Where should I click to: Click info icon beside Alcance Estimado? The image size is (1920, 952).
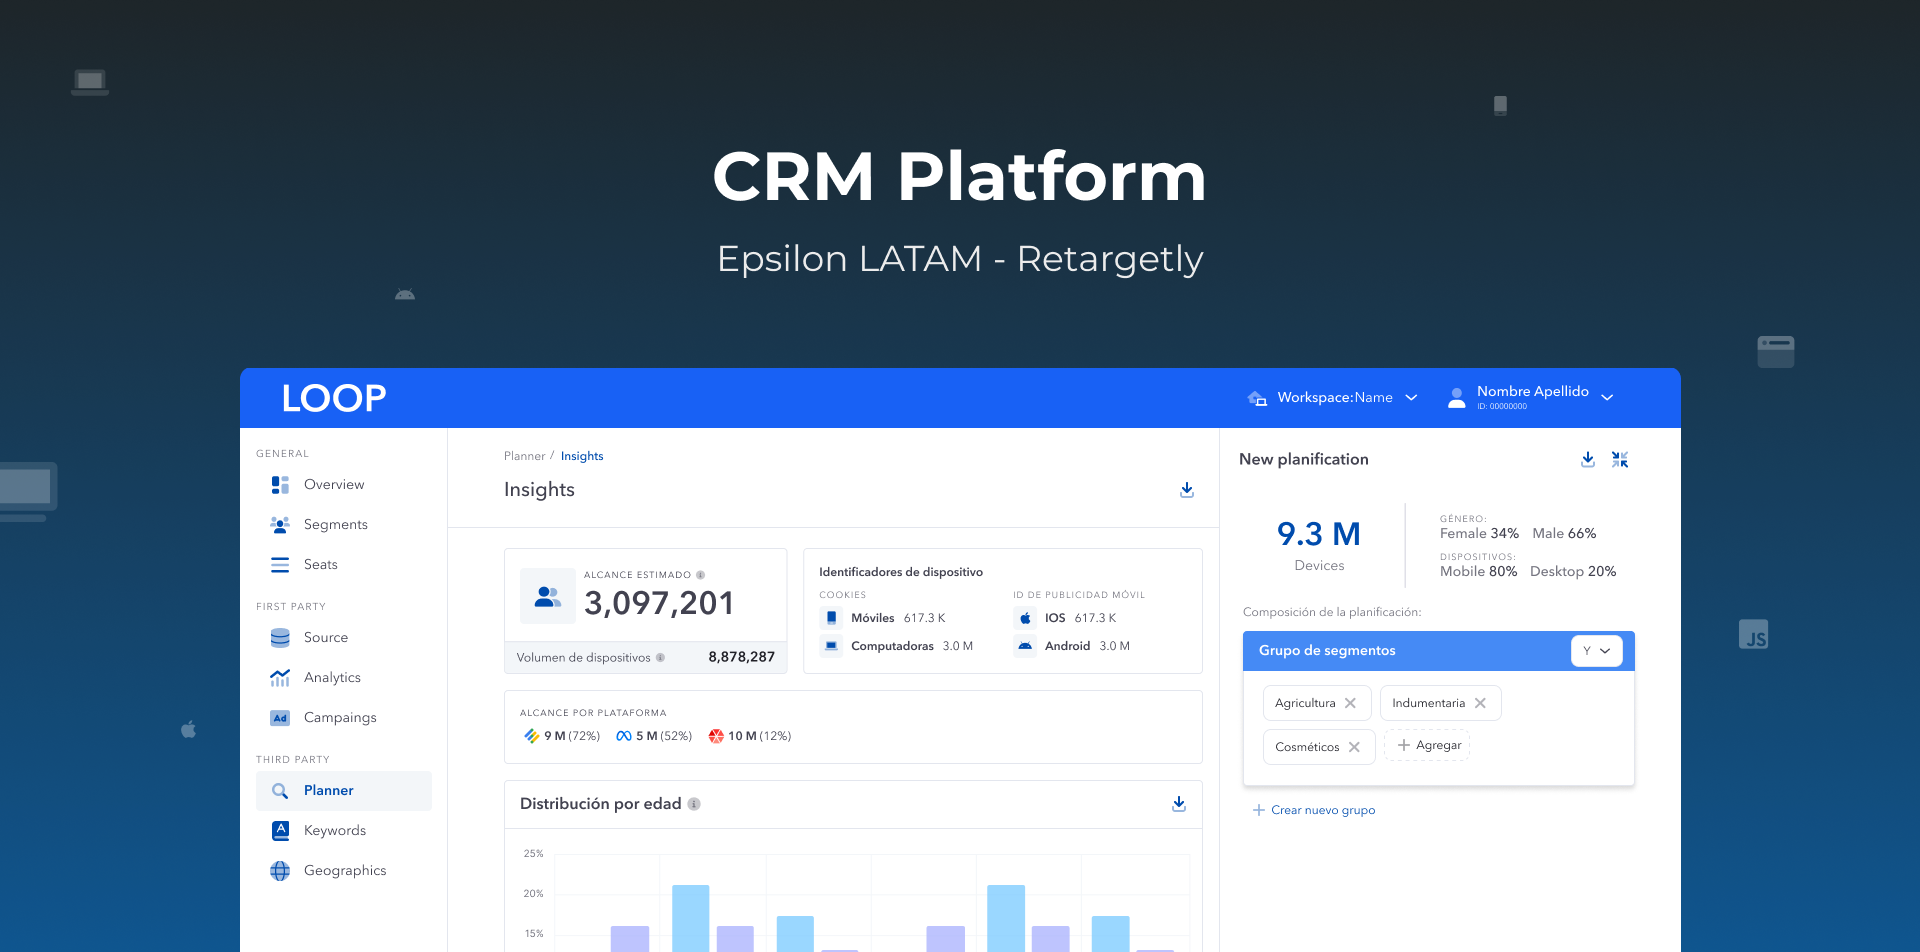click(x=701, y=575)
